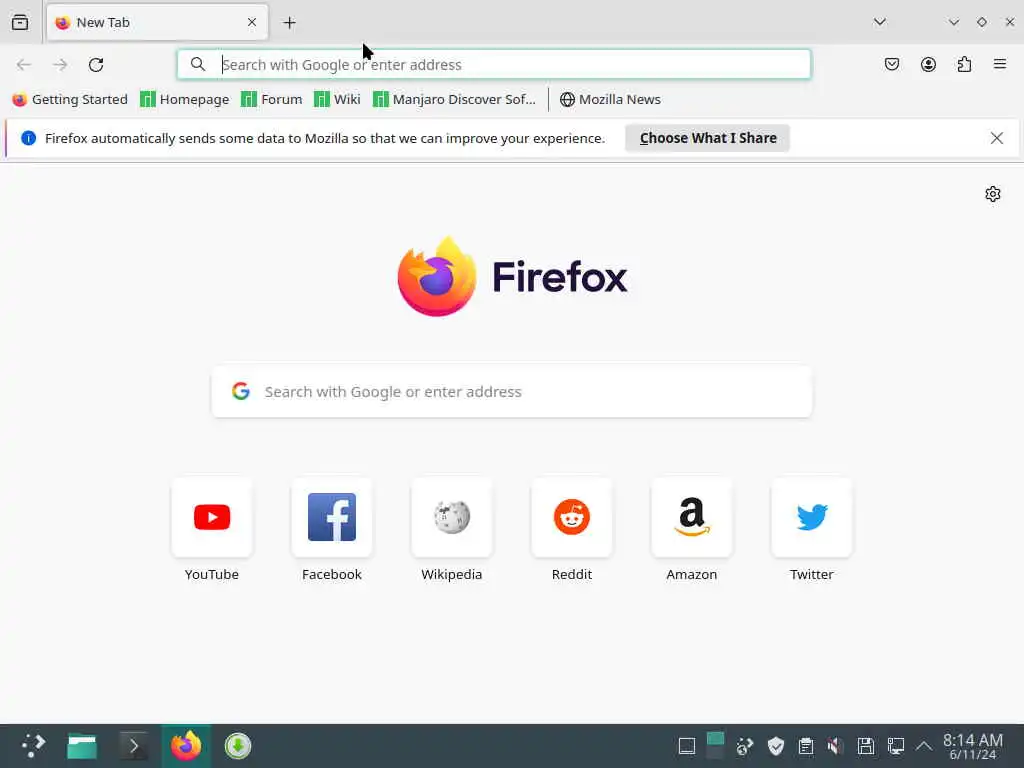
Task: Switch desktops using the pager widget
Action: point(715,746)
